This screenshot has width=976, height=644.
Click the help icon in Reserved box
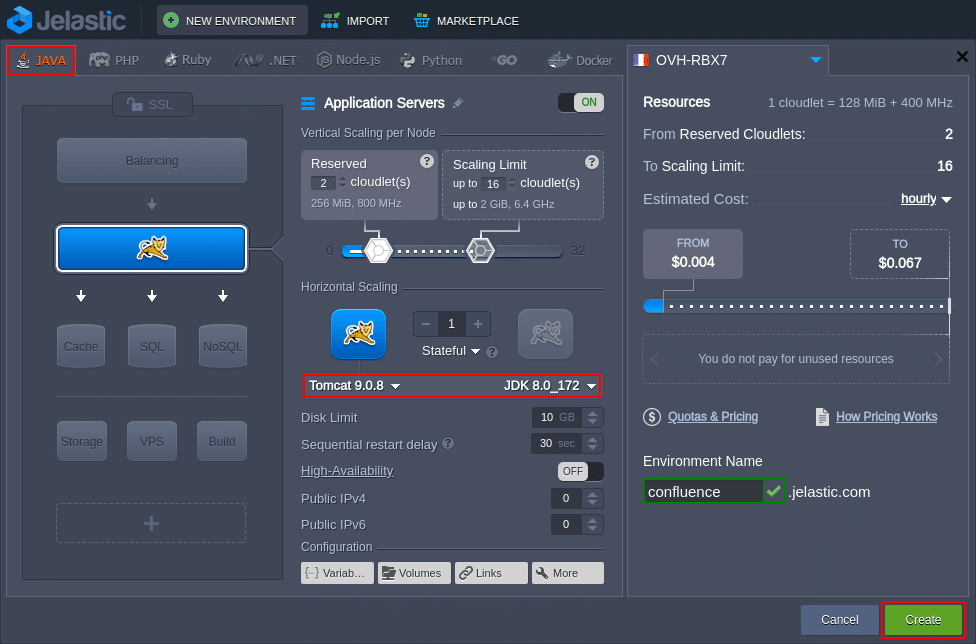(x=427, y=161)
